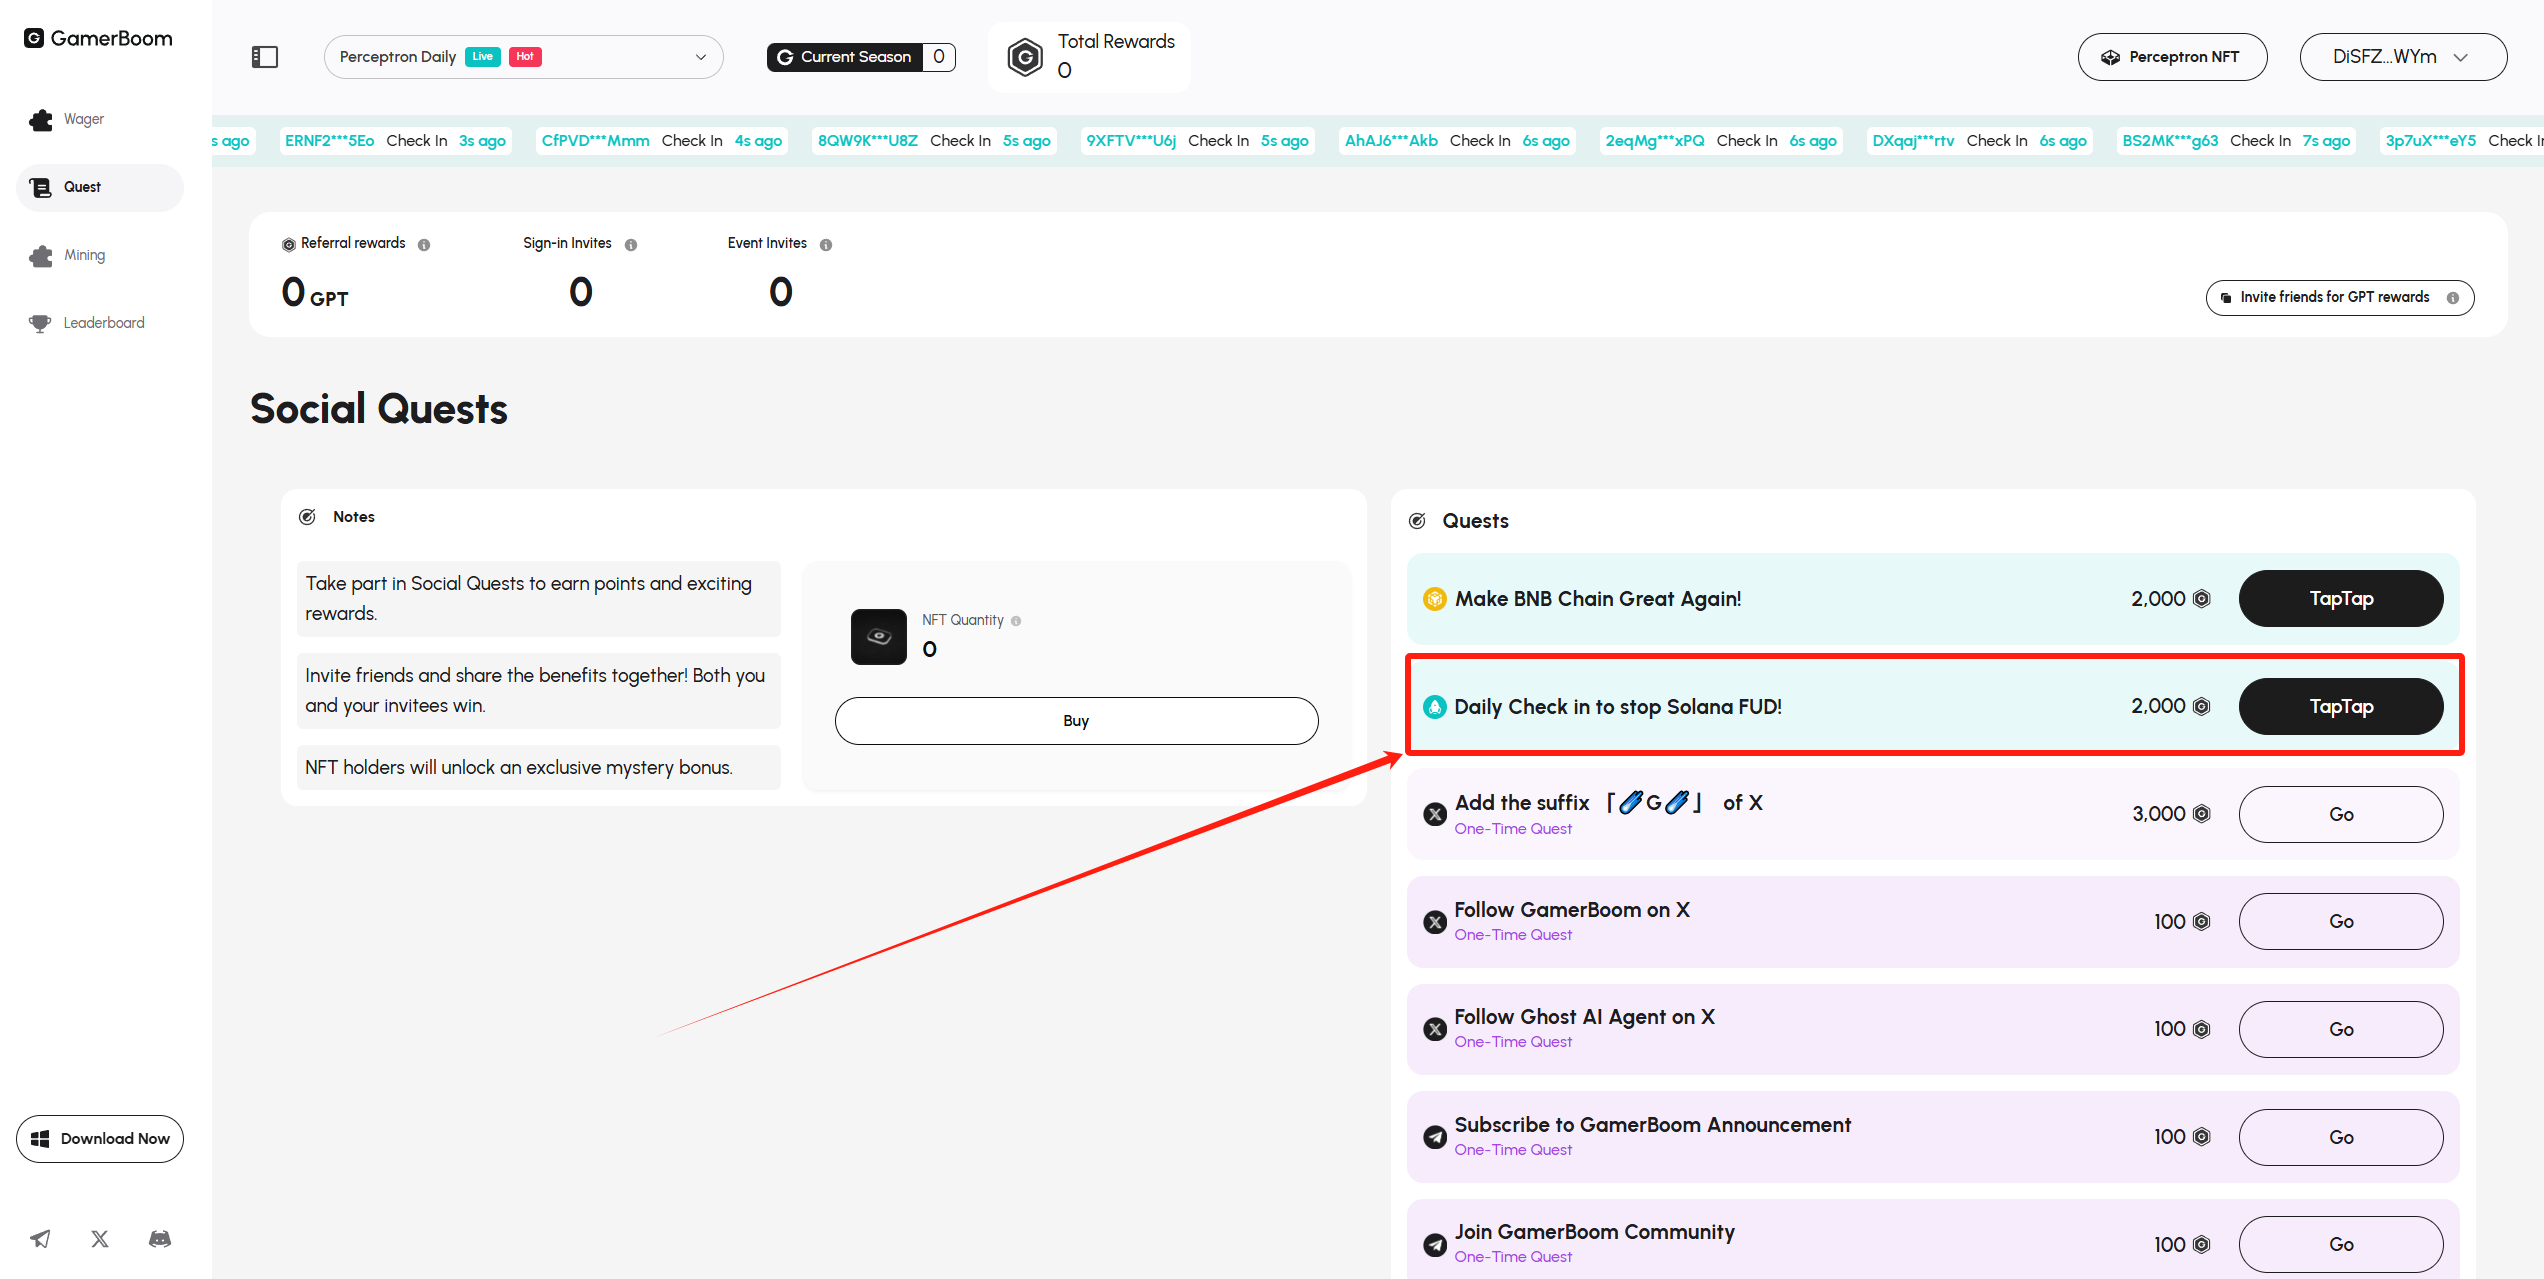This screenshot has width=2544, height=1279.
Task: Click Go for Follow Ghost AI Agent on X
Action: 2341,1029
